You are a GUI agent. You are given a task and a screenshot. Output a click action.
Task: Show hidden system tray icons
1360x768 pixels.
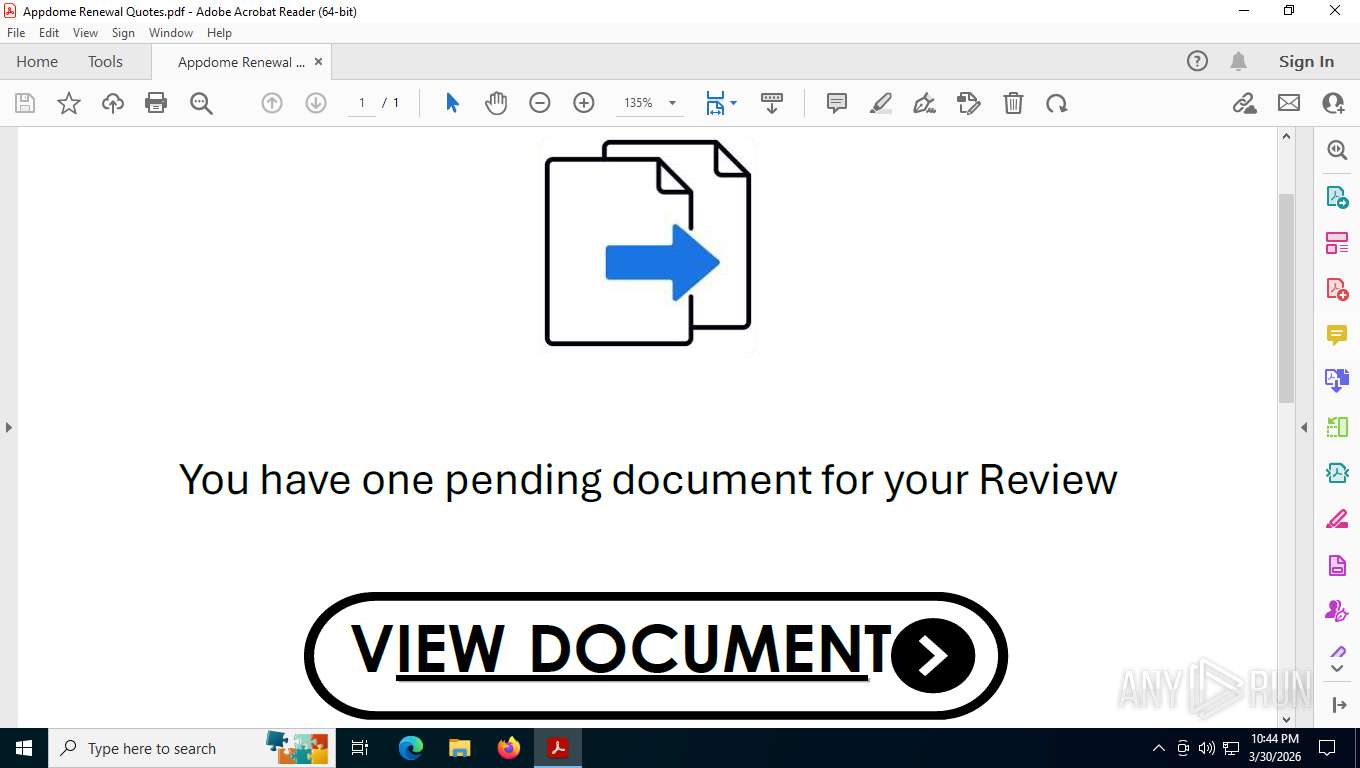[1159, 748]
